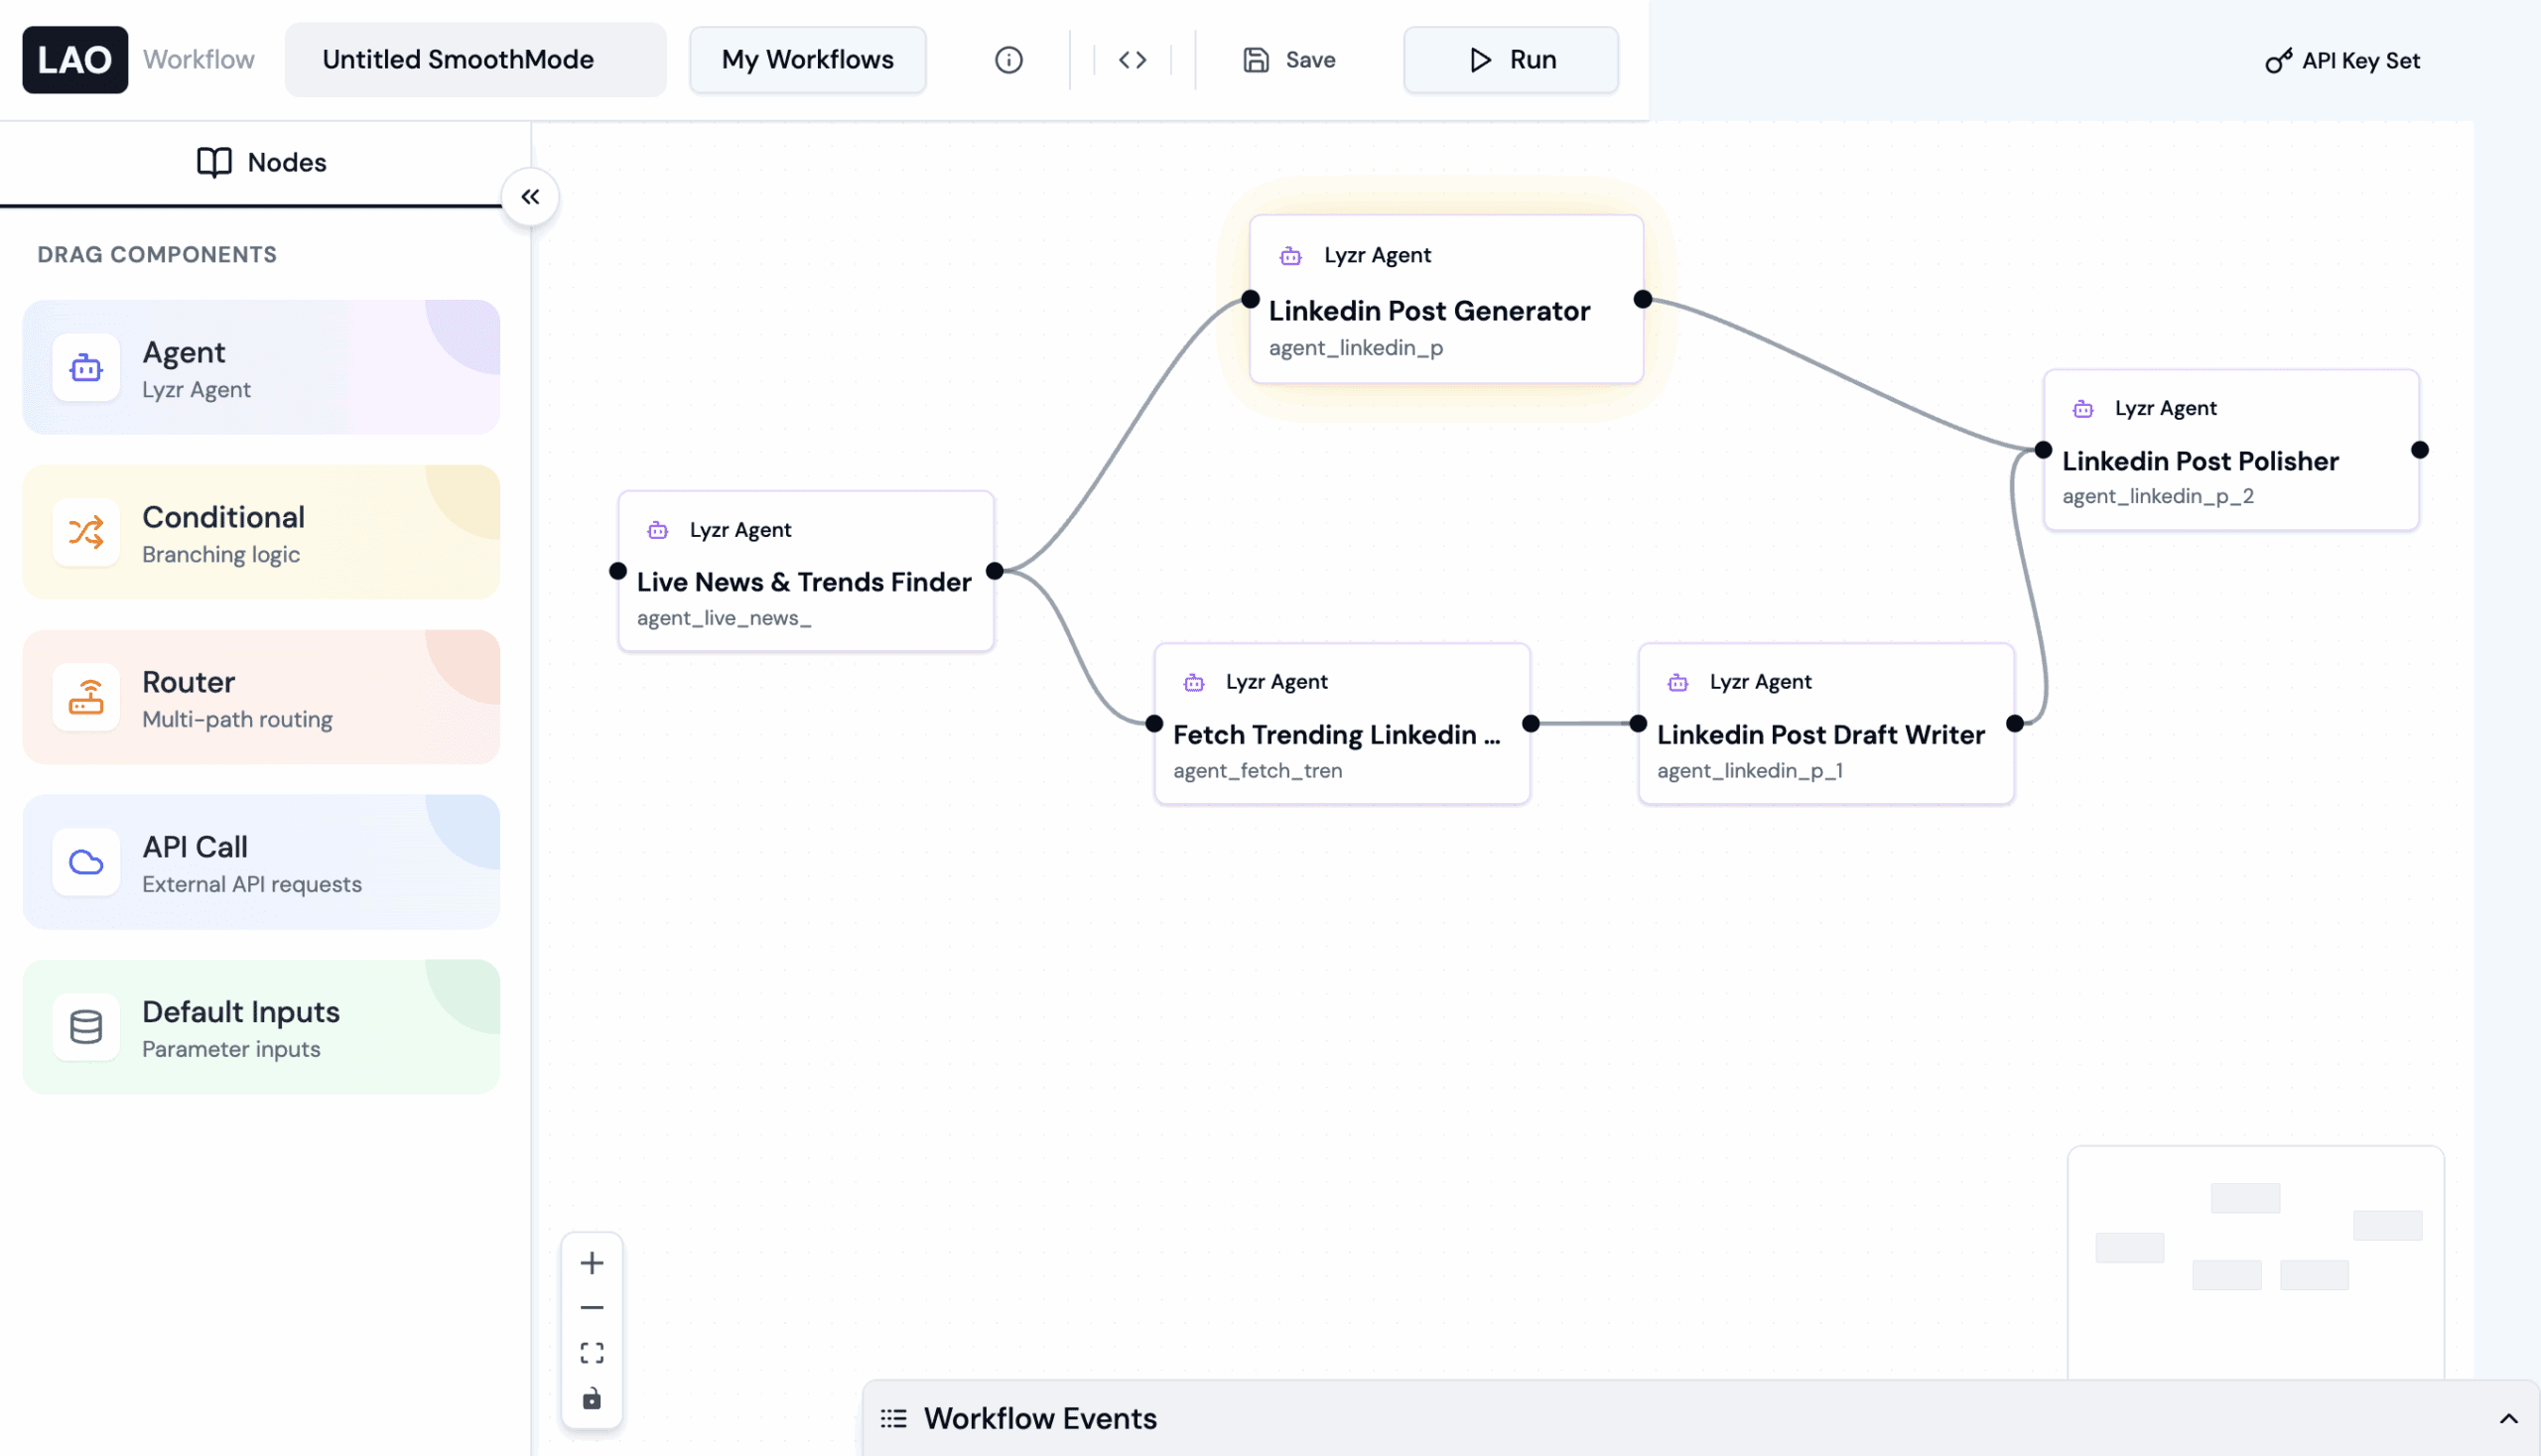Click the Save button

click(x=1289, y=60)
